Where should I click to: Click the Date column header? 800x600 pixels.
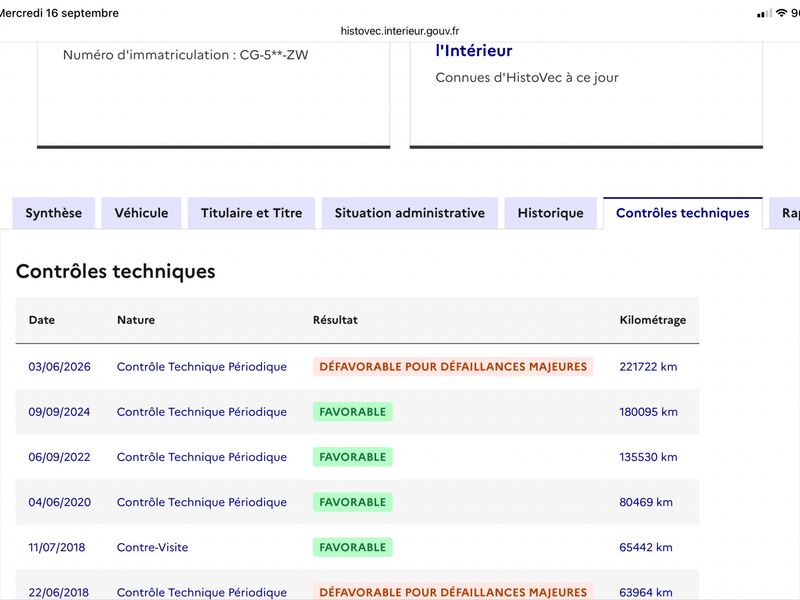[42, 320]
